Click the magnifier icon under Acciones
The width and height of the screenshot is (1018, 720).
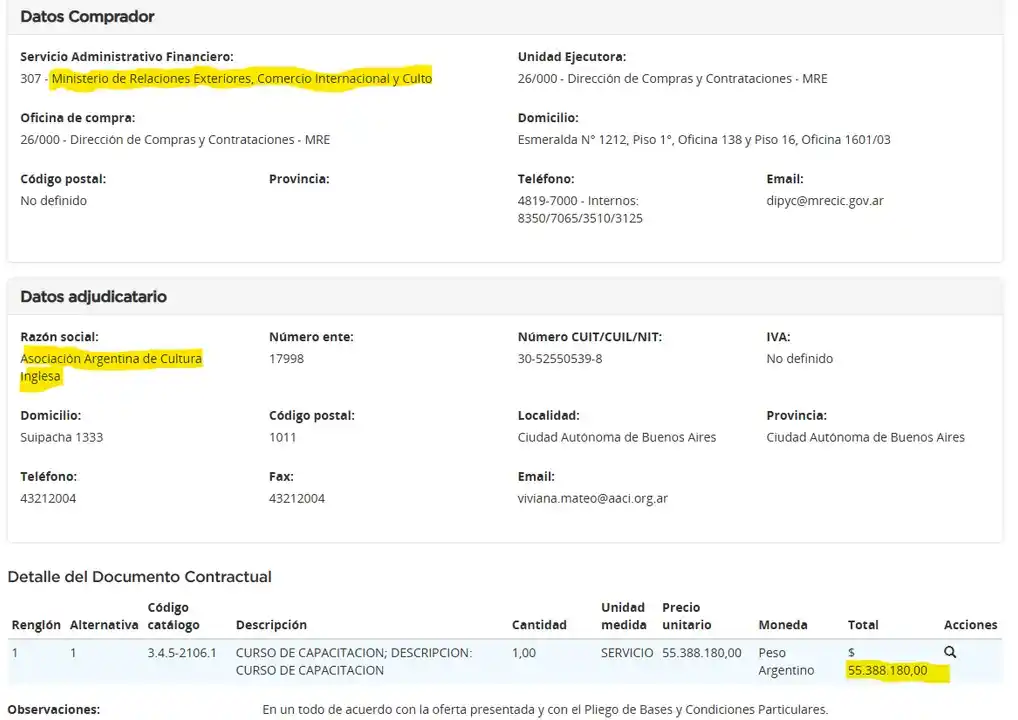click(950, 652)
